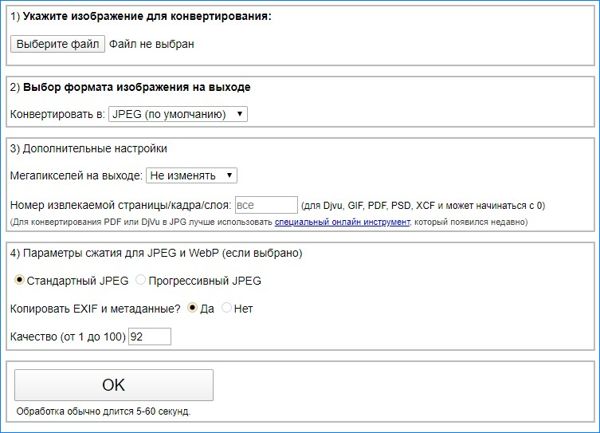Click the arrow of the JPEG (по умолчанию) combo box
This screenshot has height=433, width=600.
pos(240,114)
